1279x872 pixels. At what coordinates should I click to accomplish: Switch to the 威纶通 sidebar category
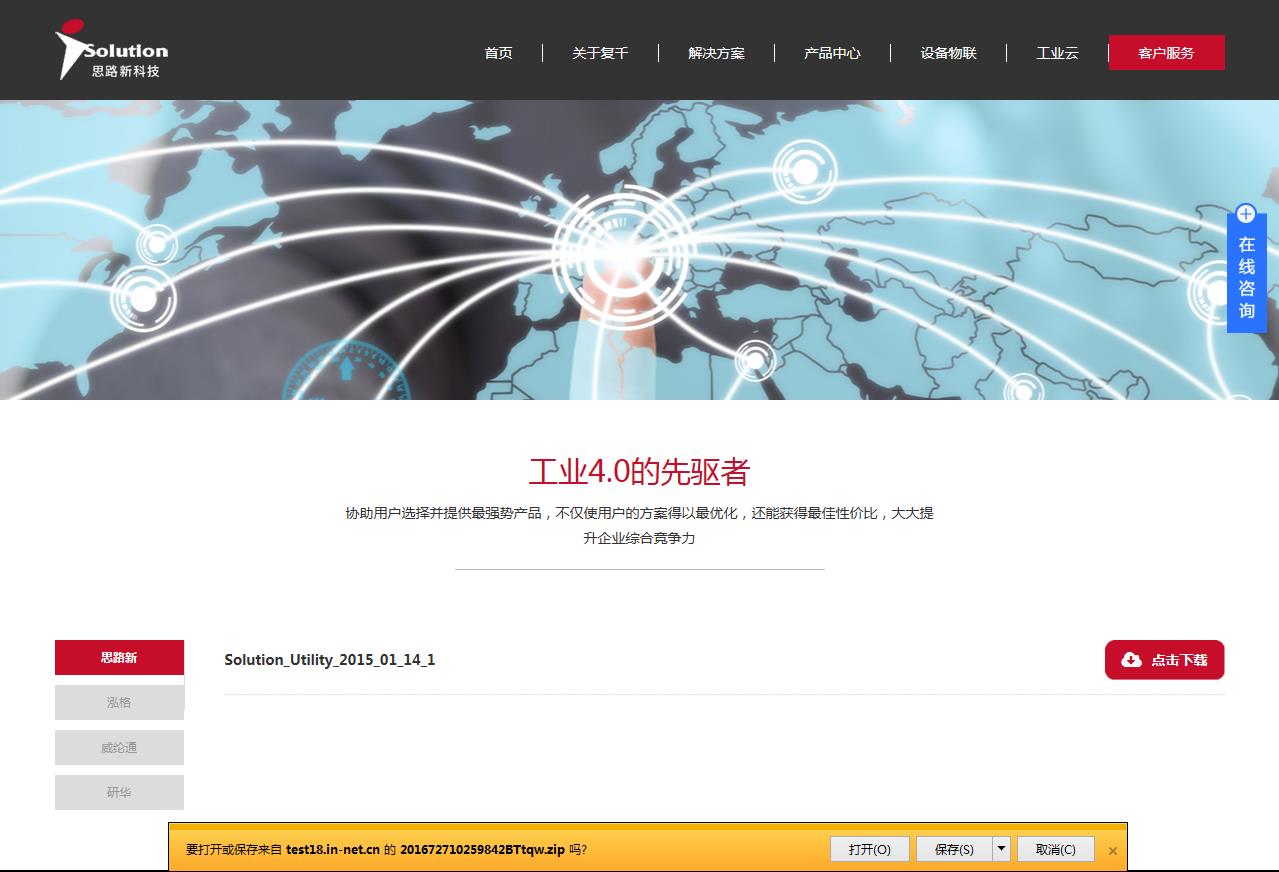(119, 747)
